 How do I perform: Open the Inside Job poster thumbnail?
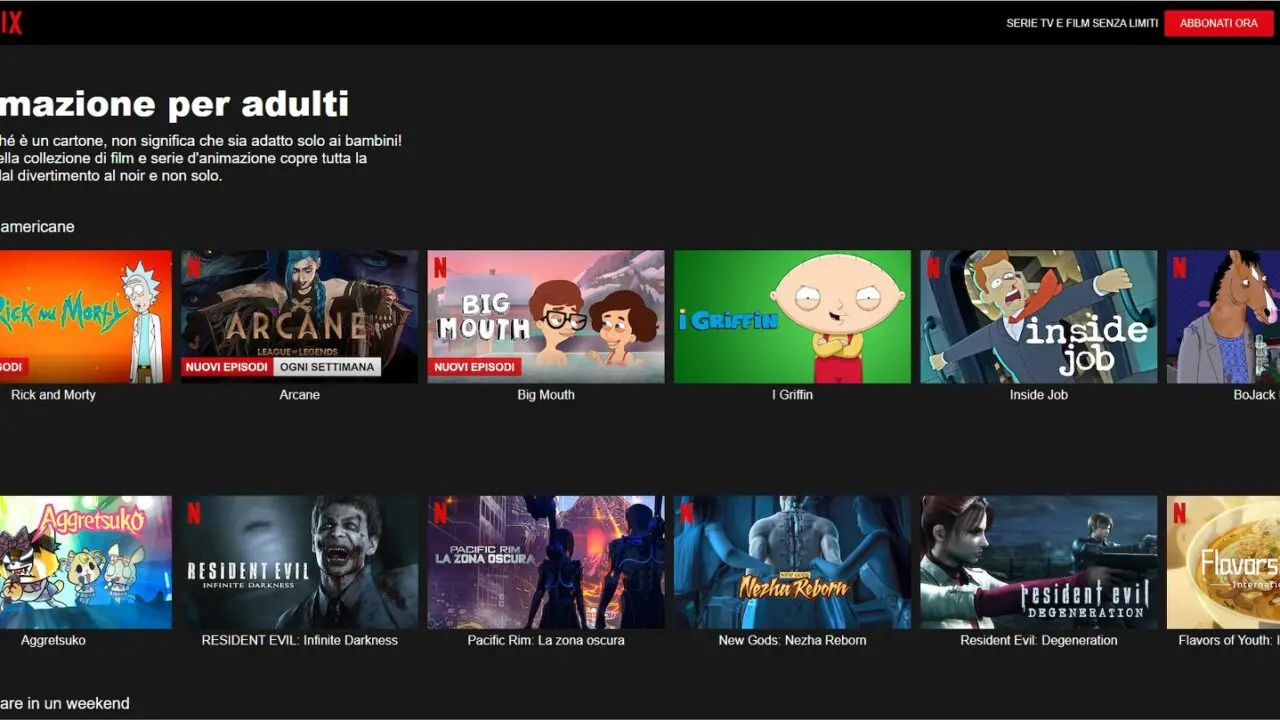tap(1038, 316)
